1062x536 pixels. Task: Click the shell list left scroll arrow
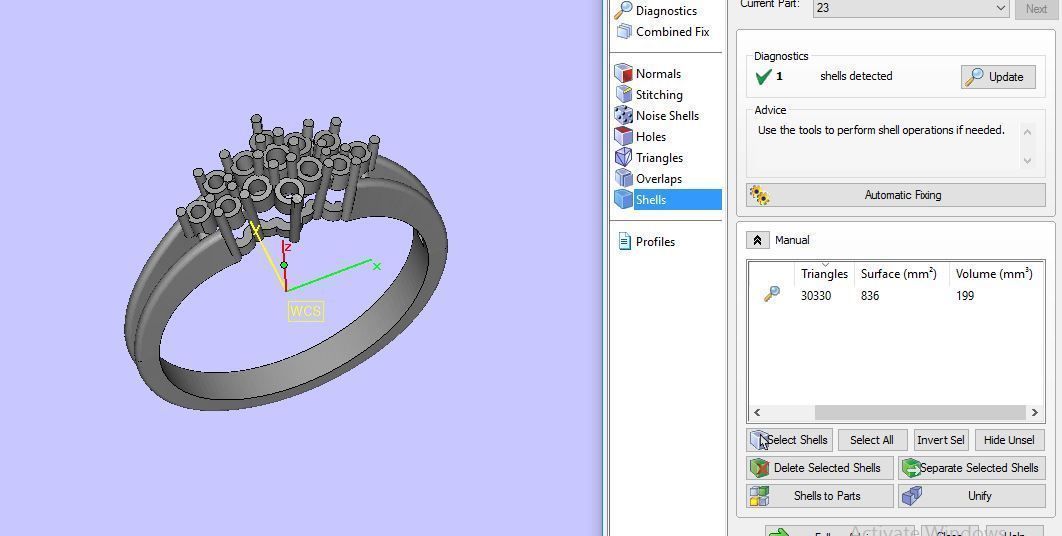(x=757, y=412)
